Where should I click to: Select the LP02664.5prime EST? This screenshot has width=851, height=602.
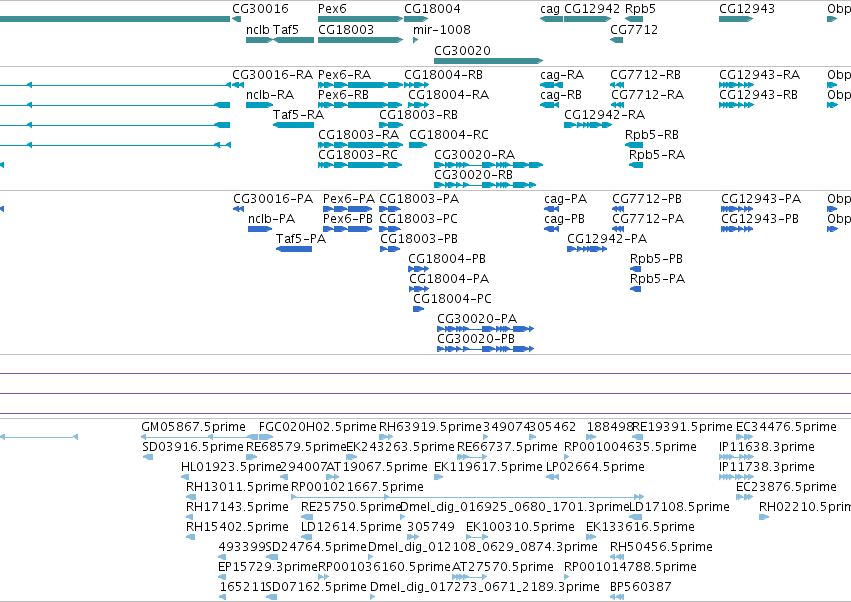pyautogui.click(x=552, y=477)
